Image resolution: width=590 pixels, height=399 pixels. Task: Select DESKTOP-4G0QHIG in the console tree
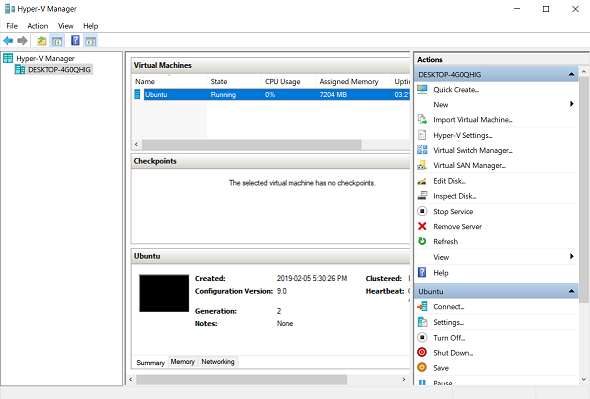pyautogui.click(x=59, y=70)
